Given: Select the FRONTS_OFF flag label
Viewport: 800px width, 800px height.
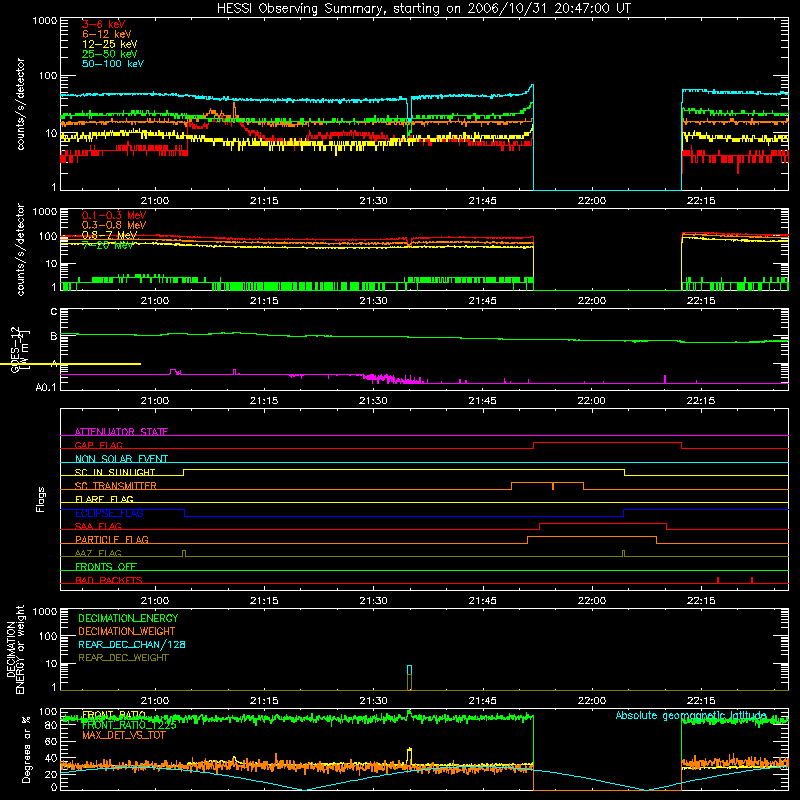Looking at the screenshot, I should (106, 566).
